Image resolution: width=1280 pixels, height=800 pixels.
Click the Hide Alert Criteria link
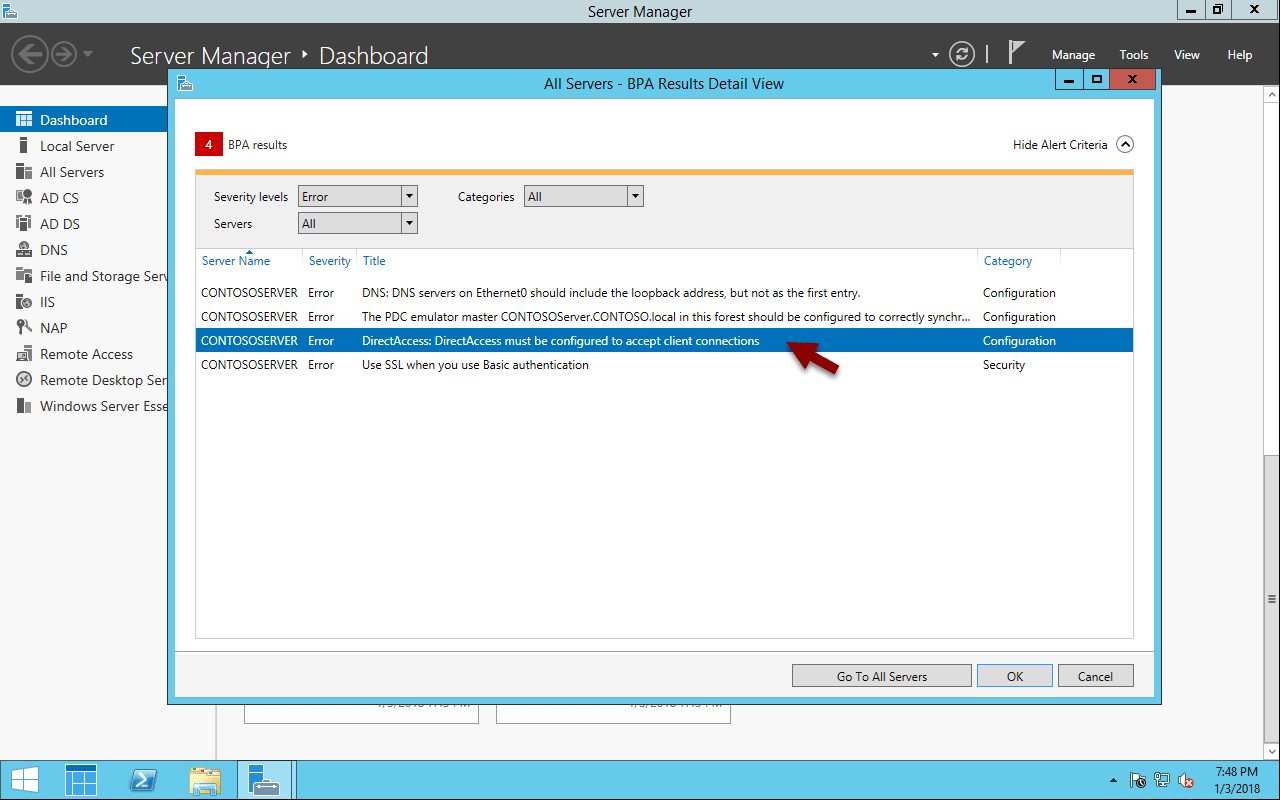(x=1060, y=145)
